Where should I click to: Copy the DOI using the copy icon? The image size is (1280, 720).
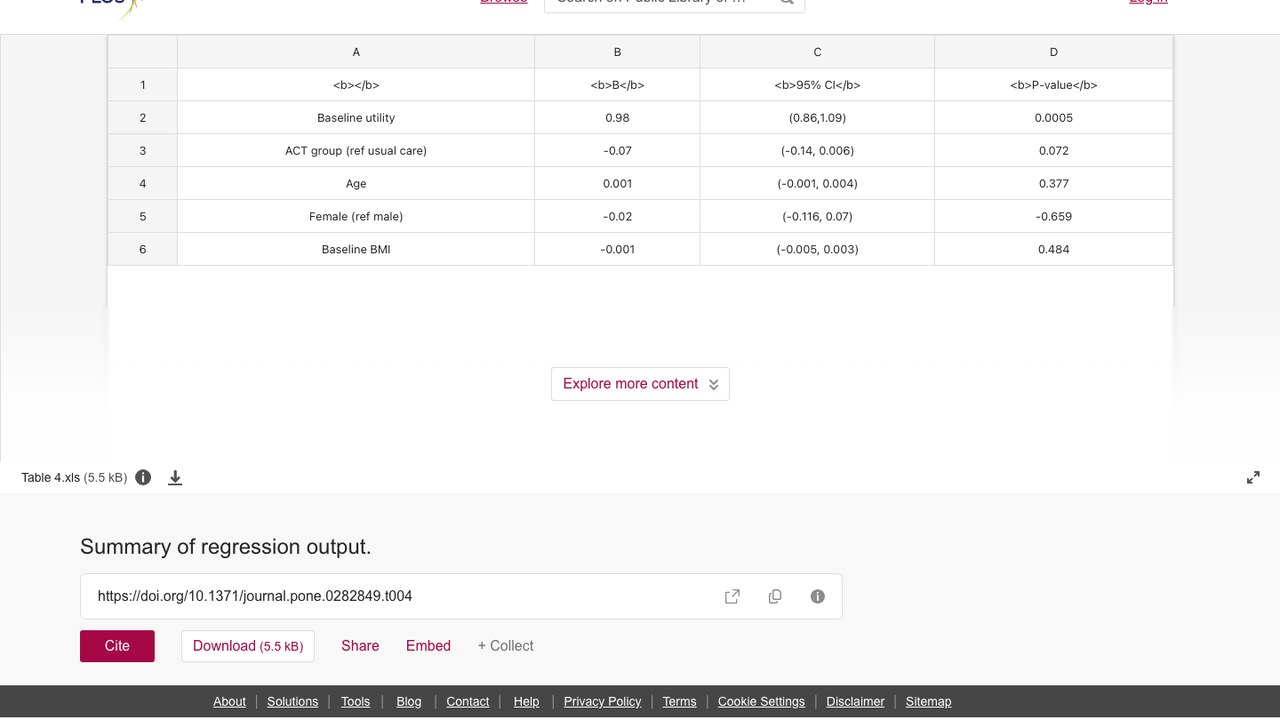[x=775, y=596]
